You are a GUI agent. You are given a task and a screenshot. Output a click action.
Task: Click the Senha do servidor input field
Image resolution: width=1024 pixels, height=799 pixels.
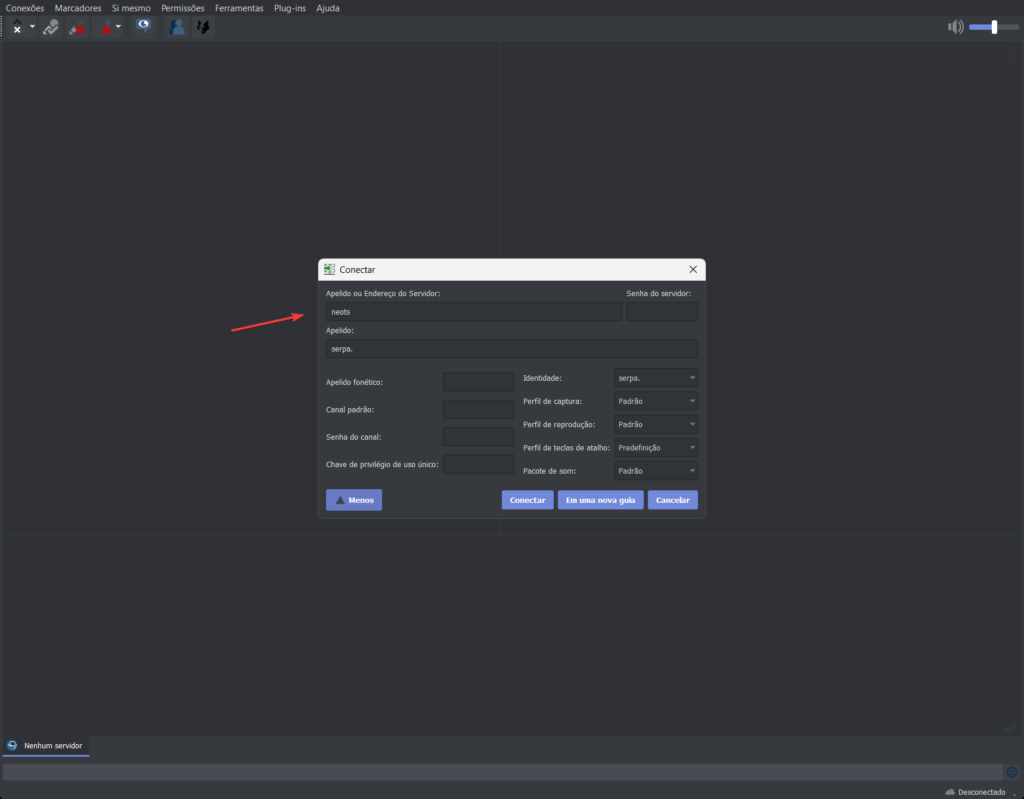pos(661,312)
